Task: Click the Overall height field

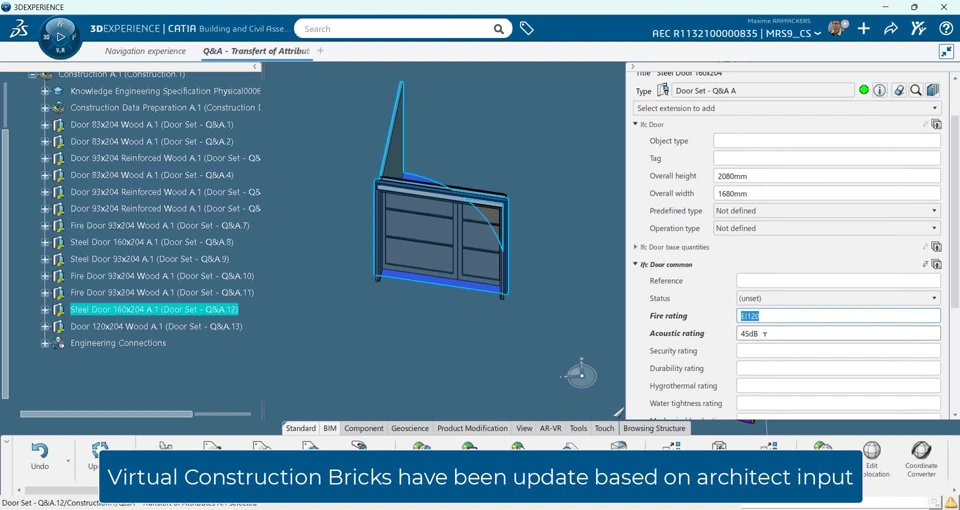Action: [x=827, y=176]
